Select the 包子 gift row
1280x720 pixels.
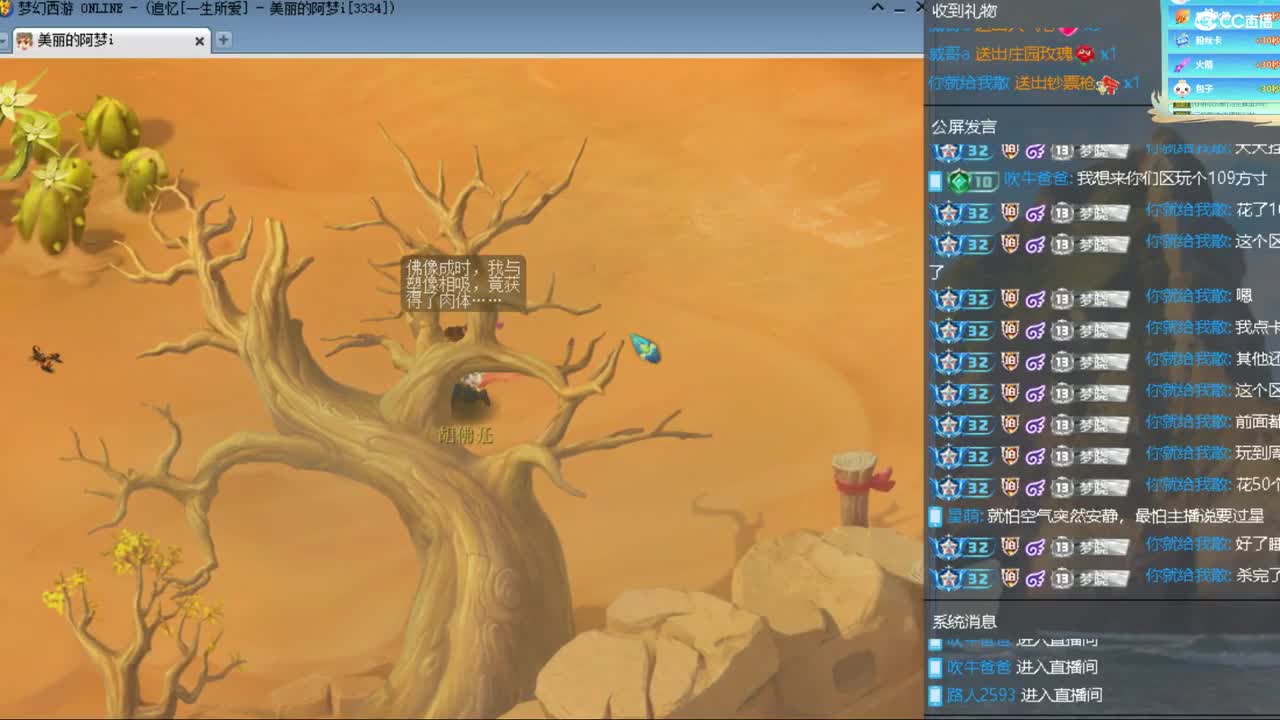[x=1226, y=89]
